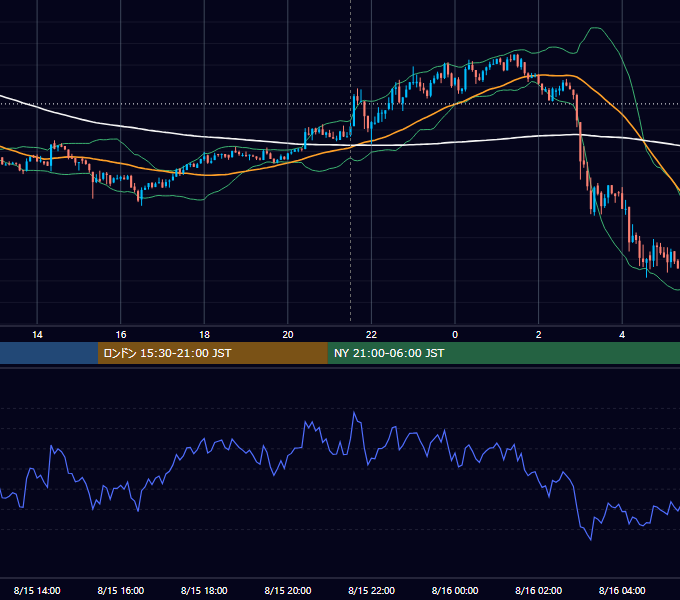Click the 0 hour label on price chart axis

click(455, 335)
